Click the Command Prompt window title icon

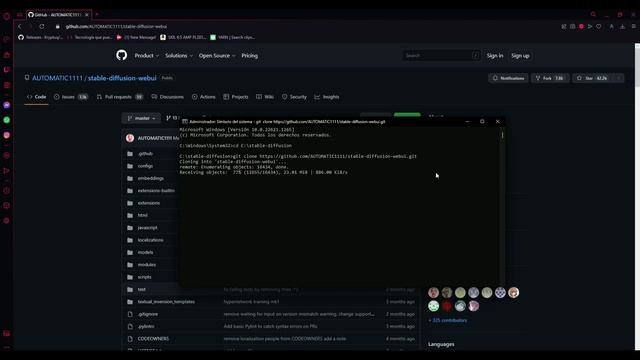[x=184, y=122]
